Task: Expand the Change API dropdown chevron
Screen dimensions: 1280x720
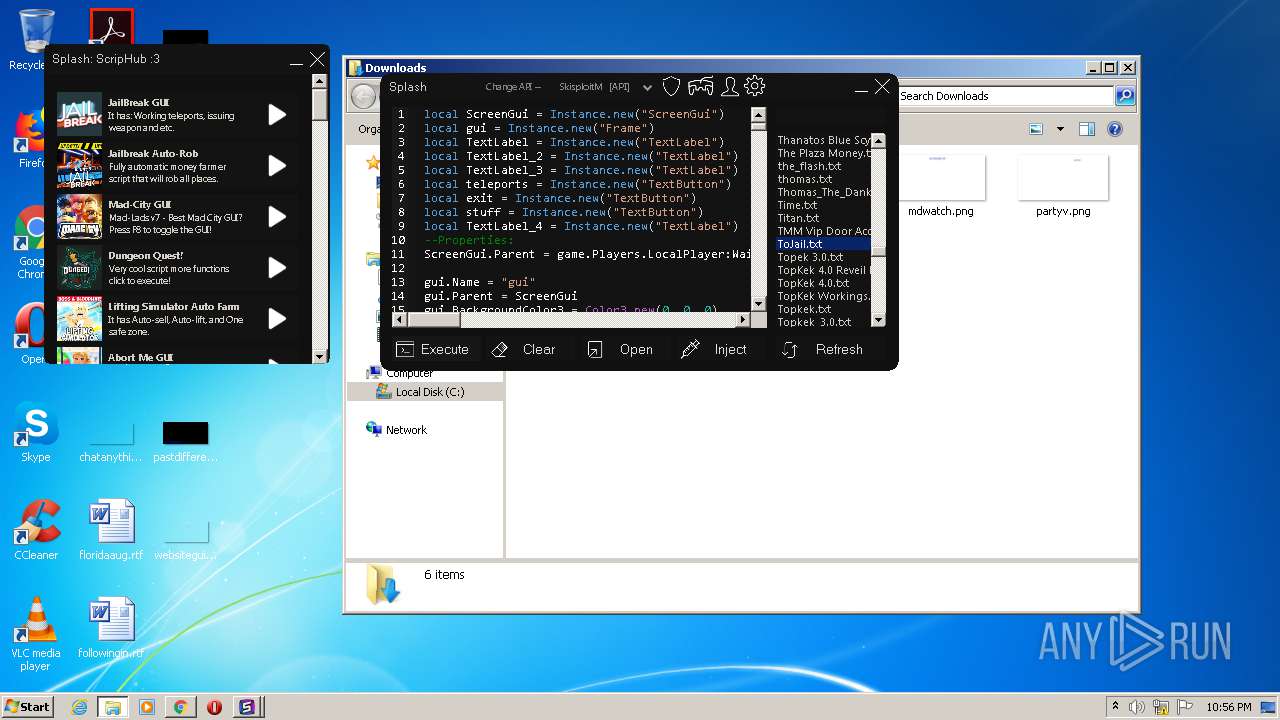Action: click(647, 88)
